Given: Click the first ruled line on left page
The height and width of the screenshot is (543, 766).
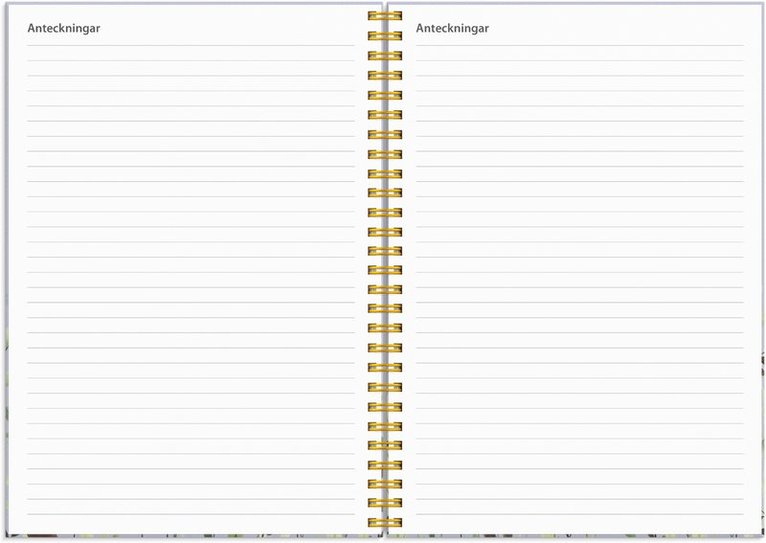Looking at the screenshot, I should (190, 45).
